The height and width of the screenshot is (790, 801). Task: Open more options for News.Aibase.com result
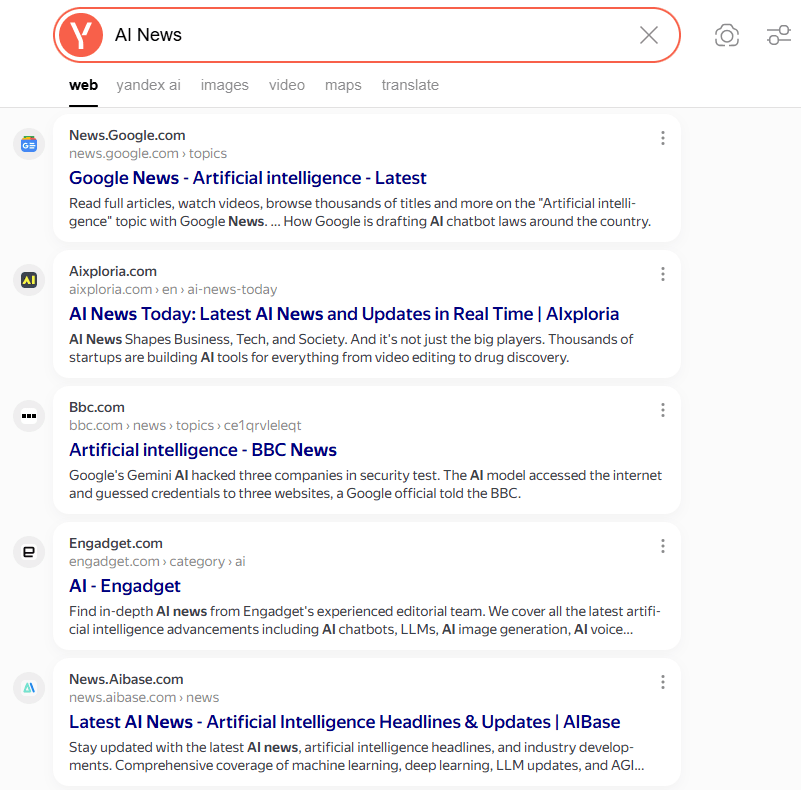coord(663,682)
